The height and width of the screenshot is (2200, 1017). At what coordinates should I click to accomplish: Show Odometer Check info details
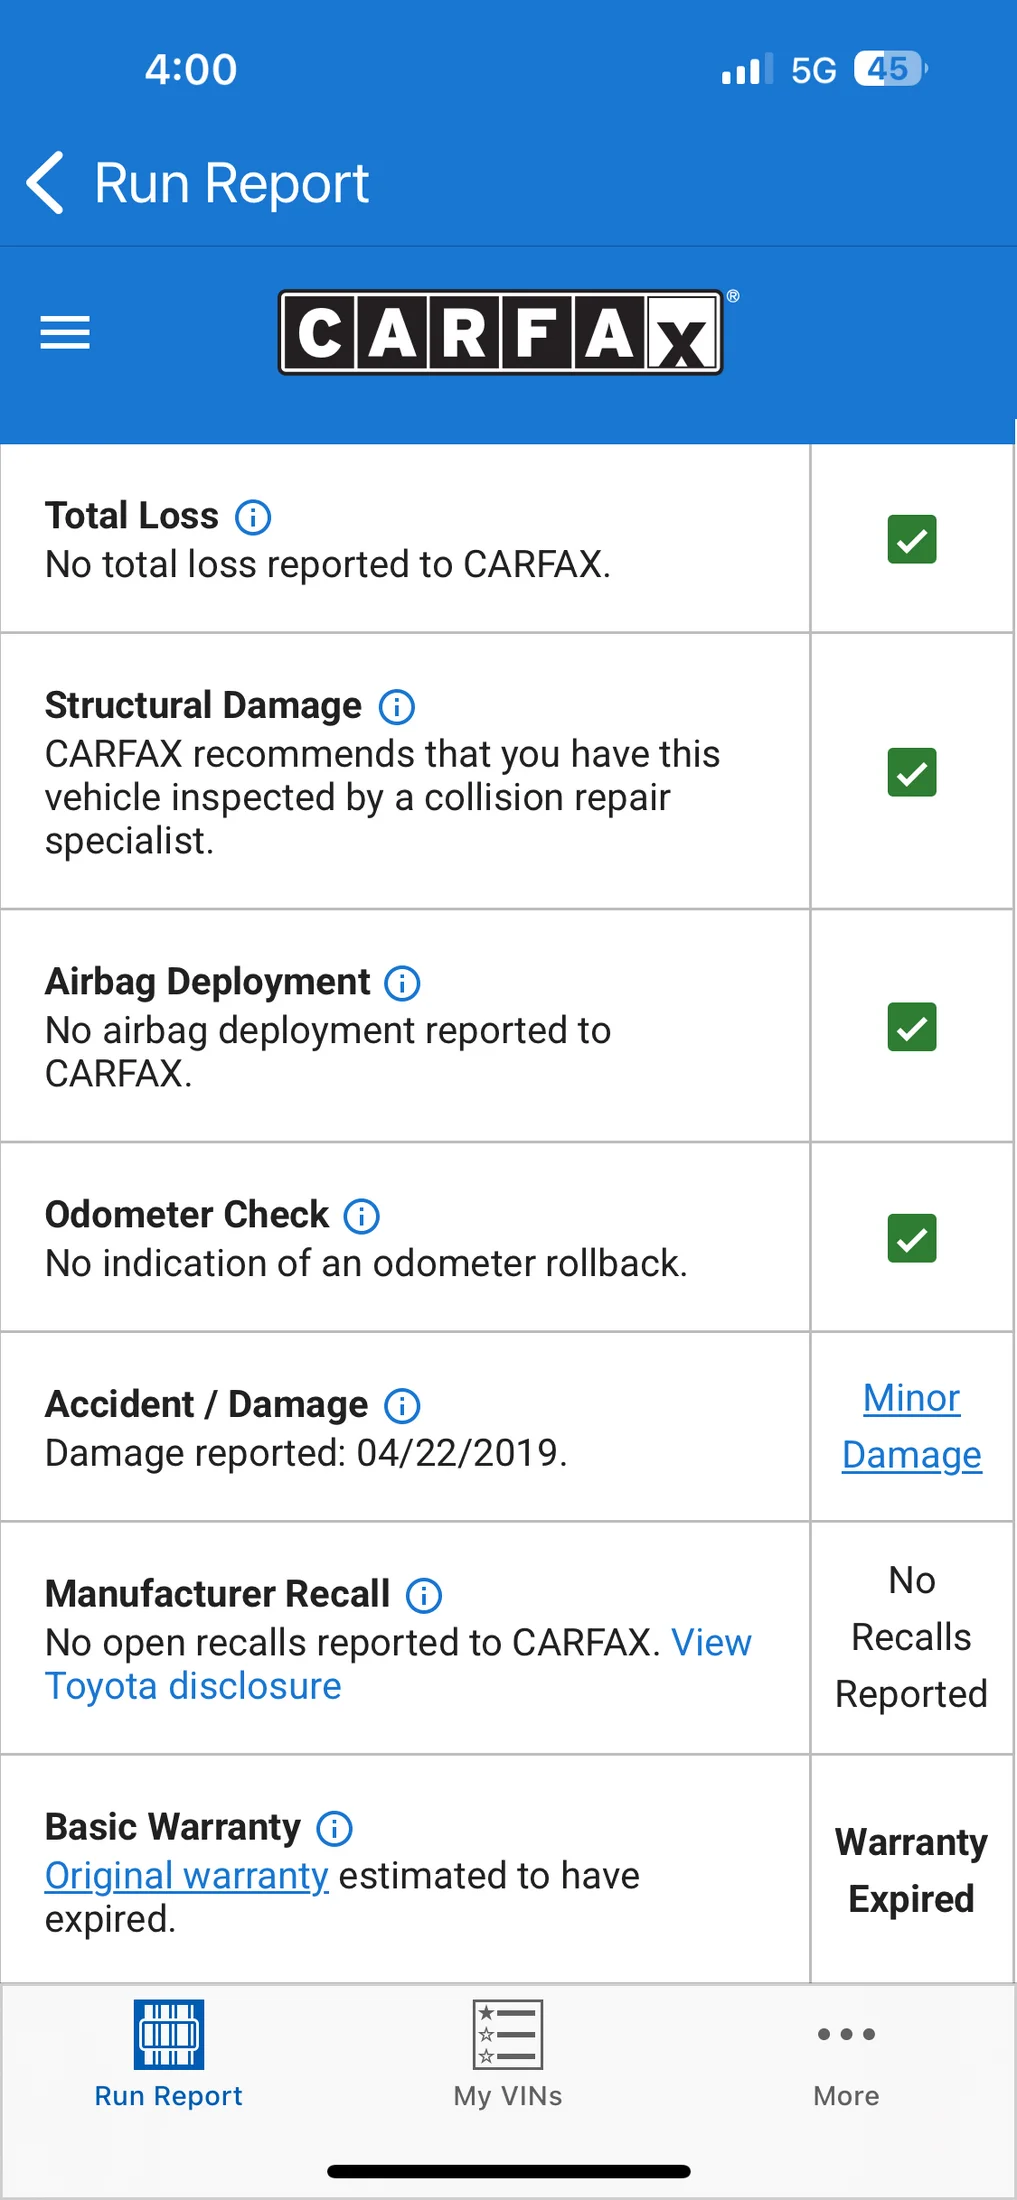click(362, 1216)
